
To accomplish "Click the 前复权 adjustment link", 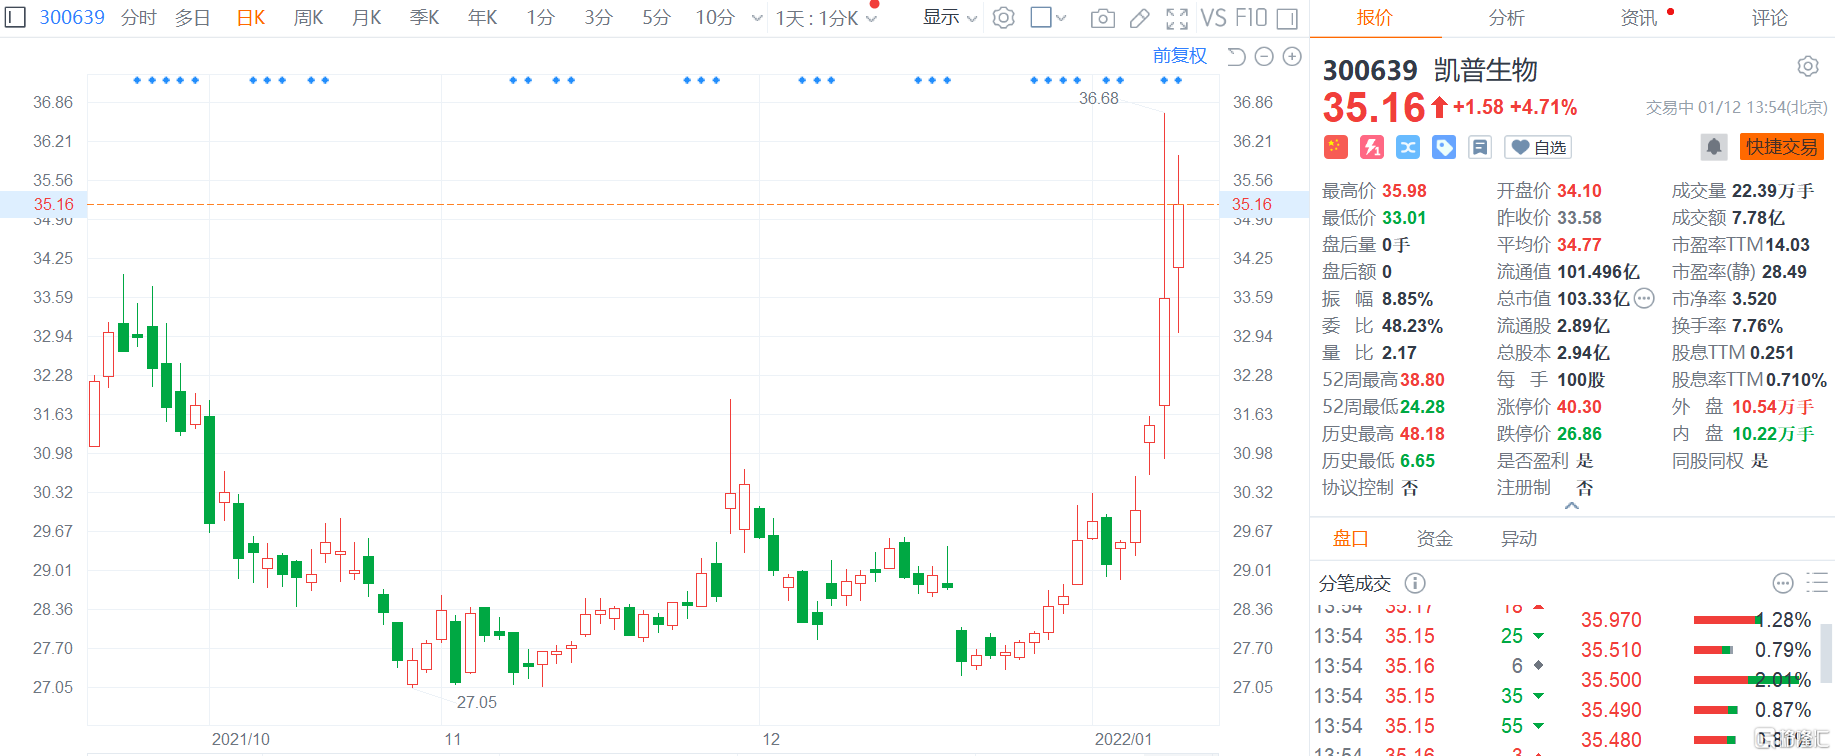I will coord(1179,56).
